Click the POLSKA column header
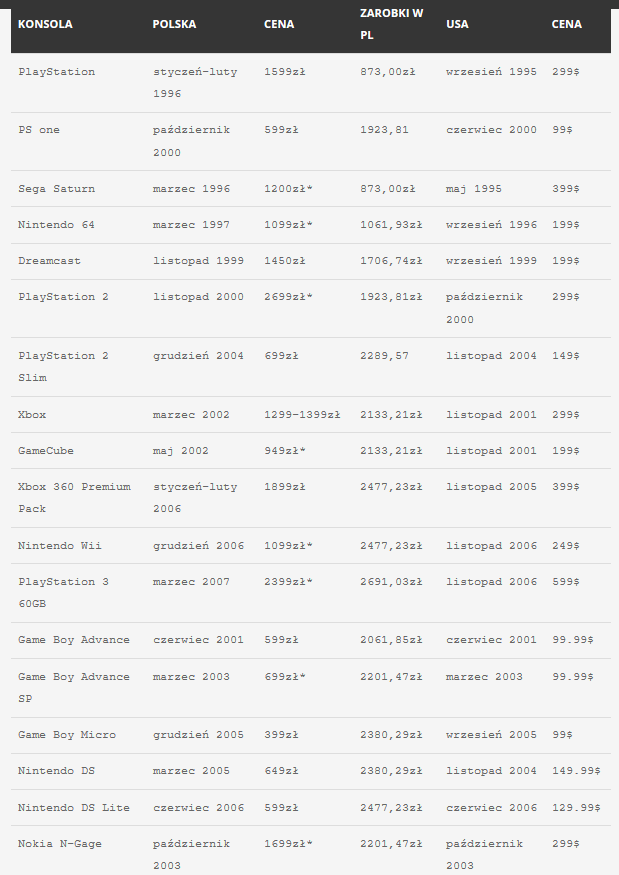 click(174, 24)
